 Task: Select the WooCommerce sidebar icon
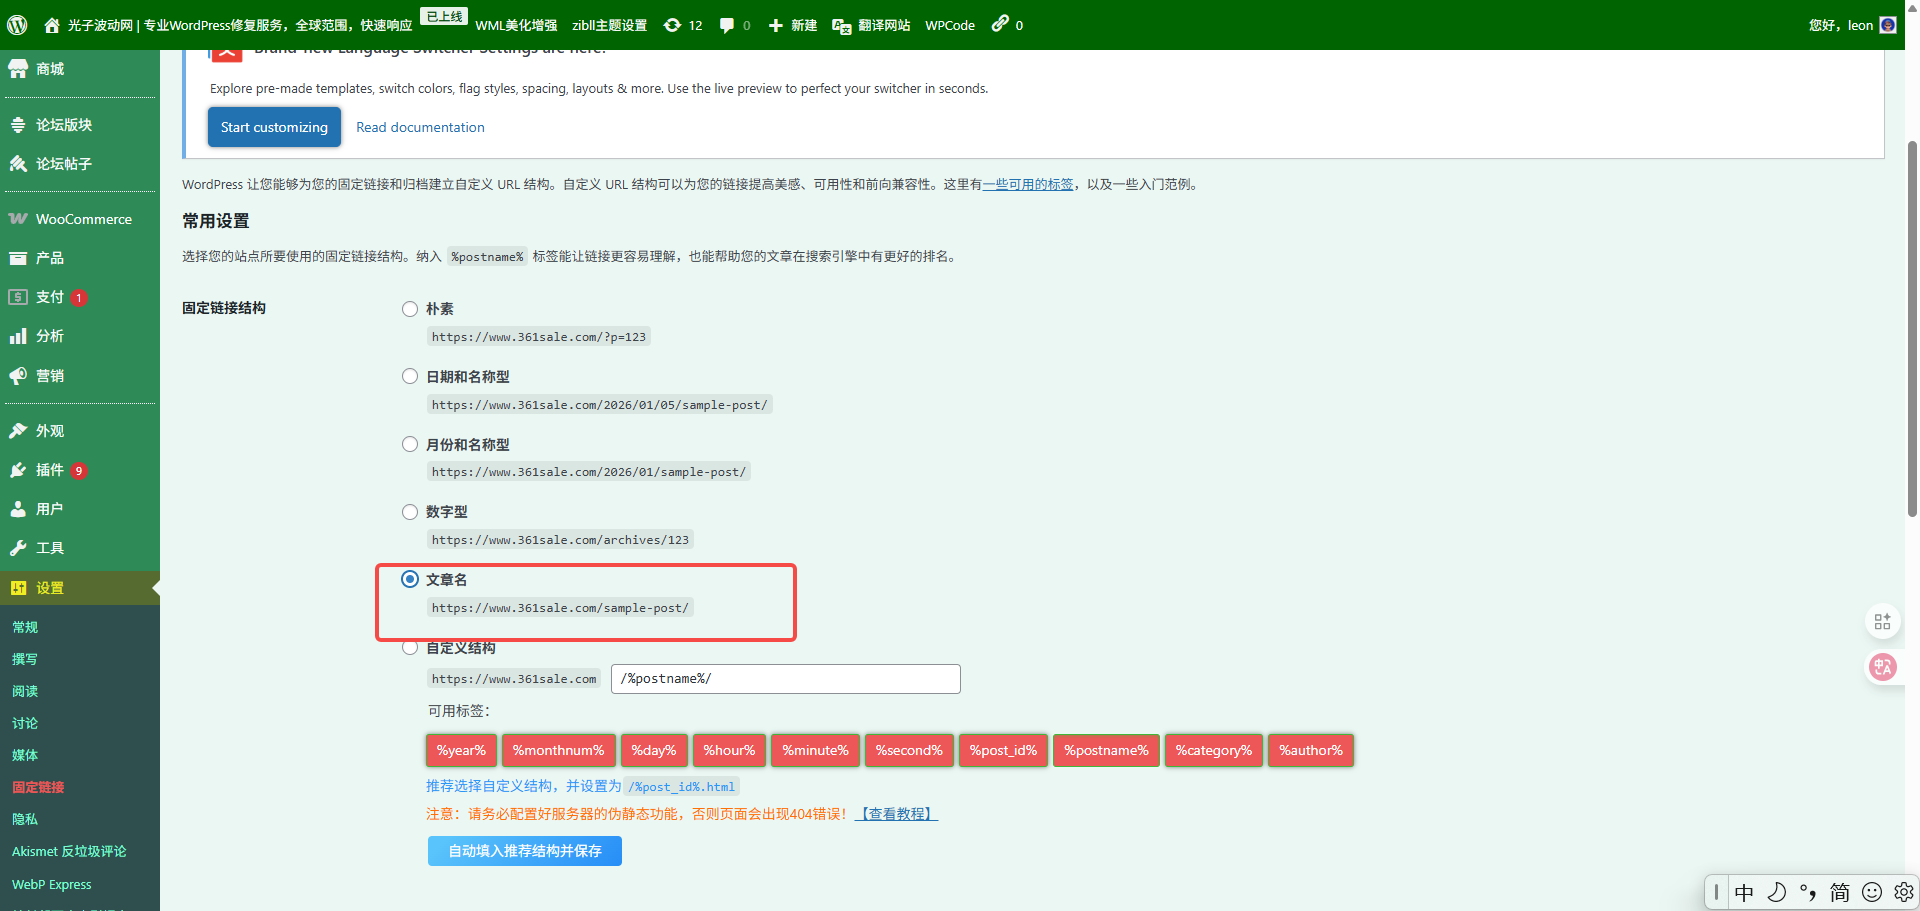pos(18,218)
